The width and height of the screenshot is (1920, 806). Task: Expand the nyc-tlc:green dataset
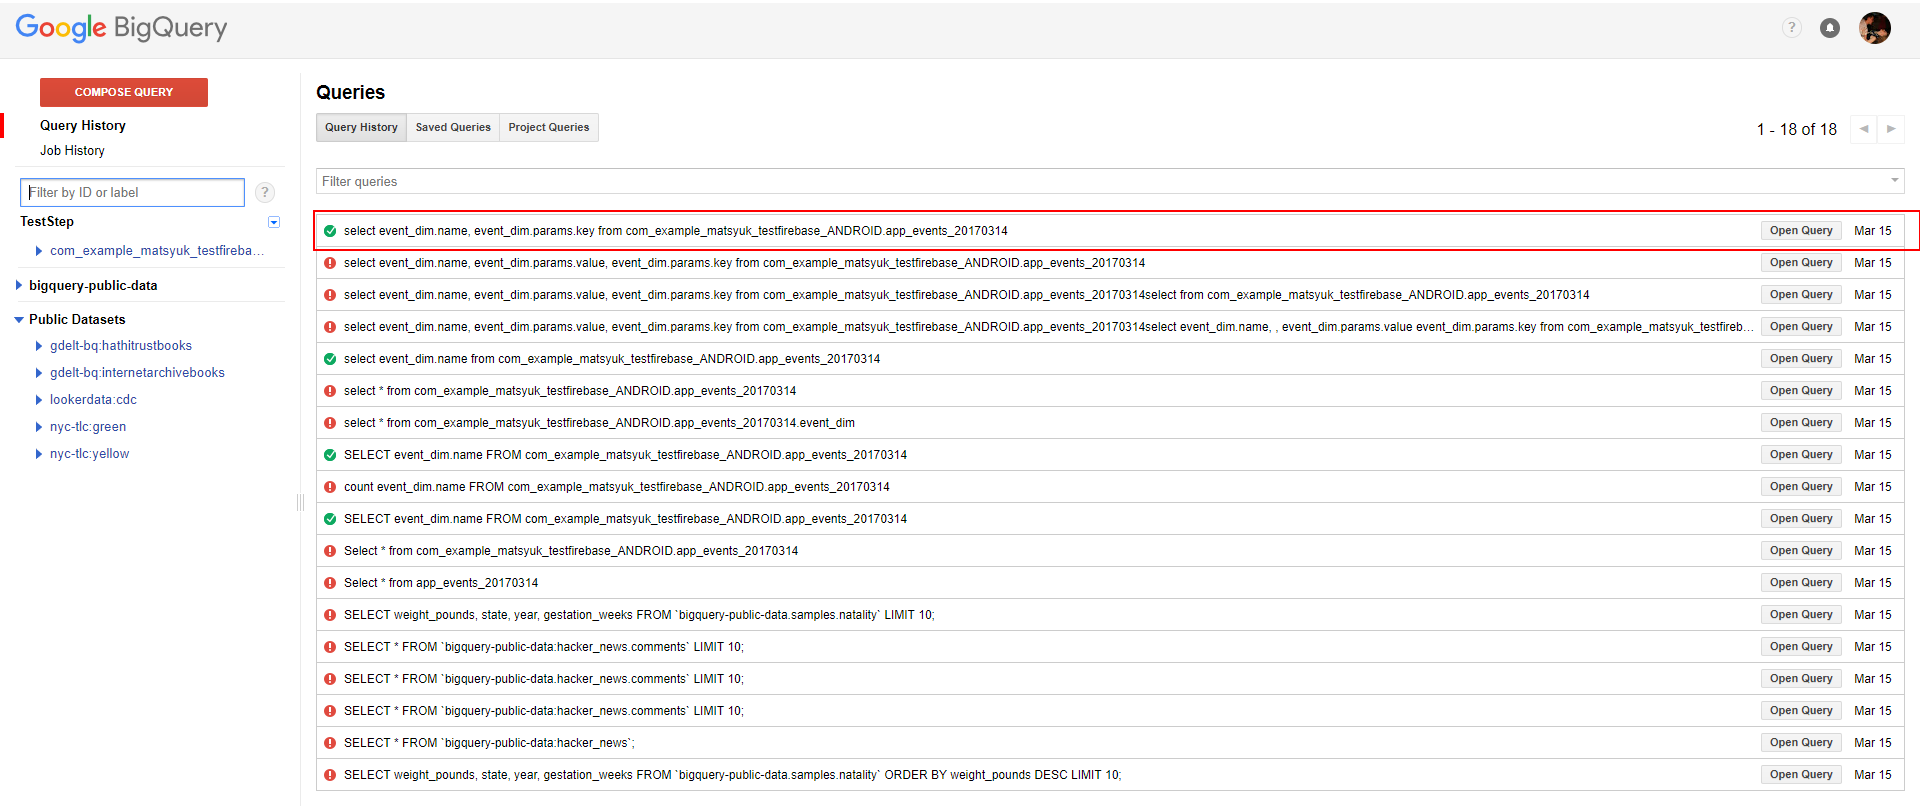click(x=39, y=427)
